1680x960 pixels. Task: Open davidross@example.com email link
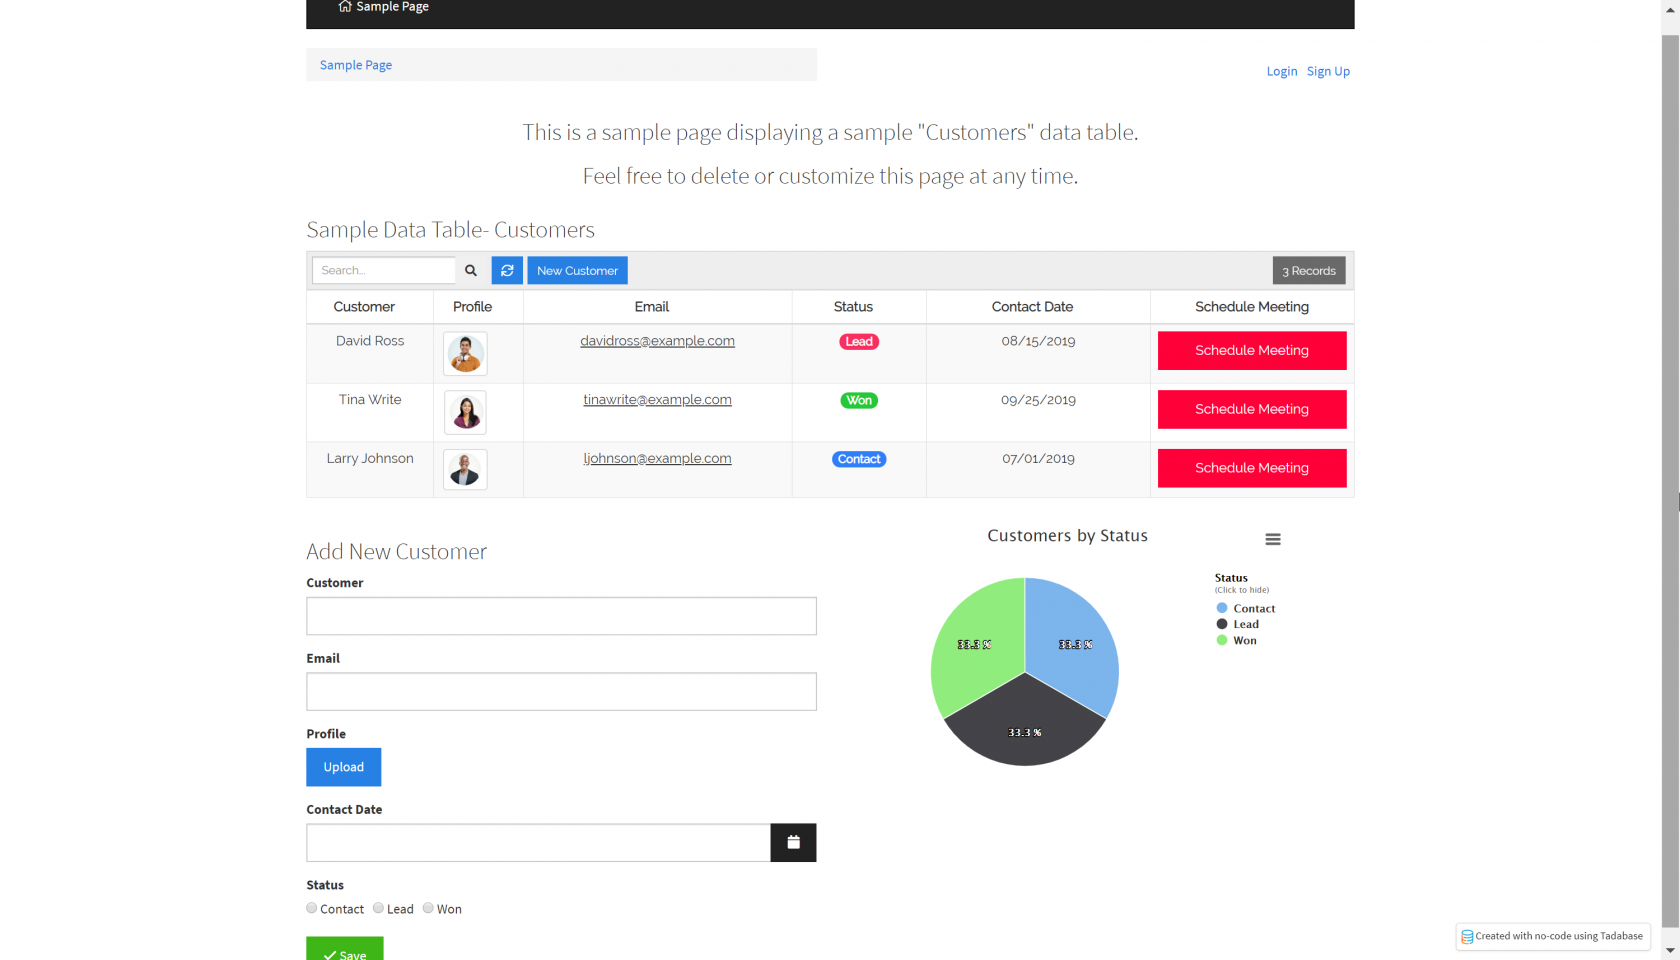click(x=657, y=341)
